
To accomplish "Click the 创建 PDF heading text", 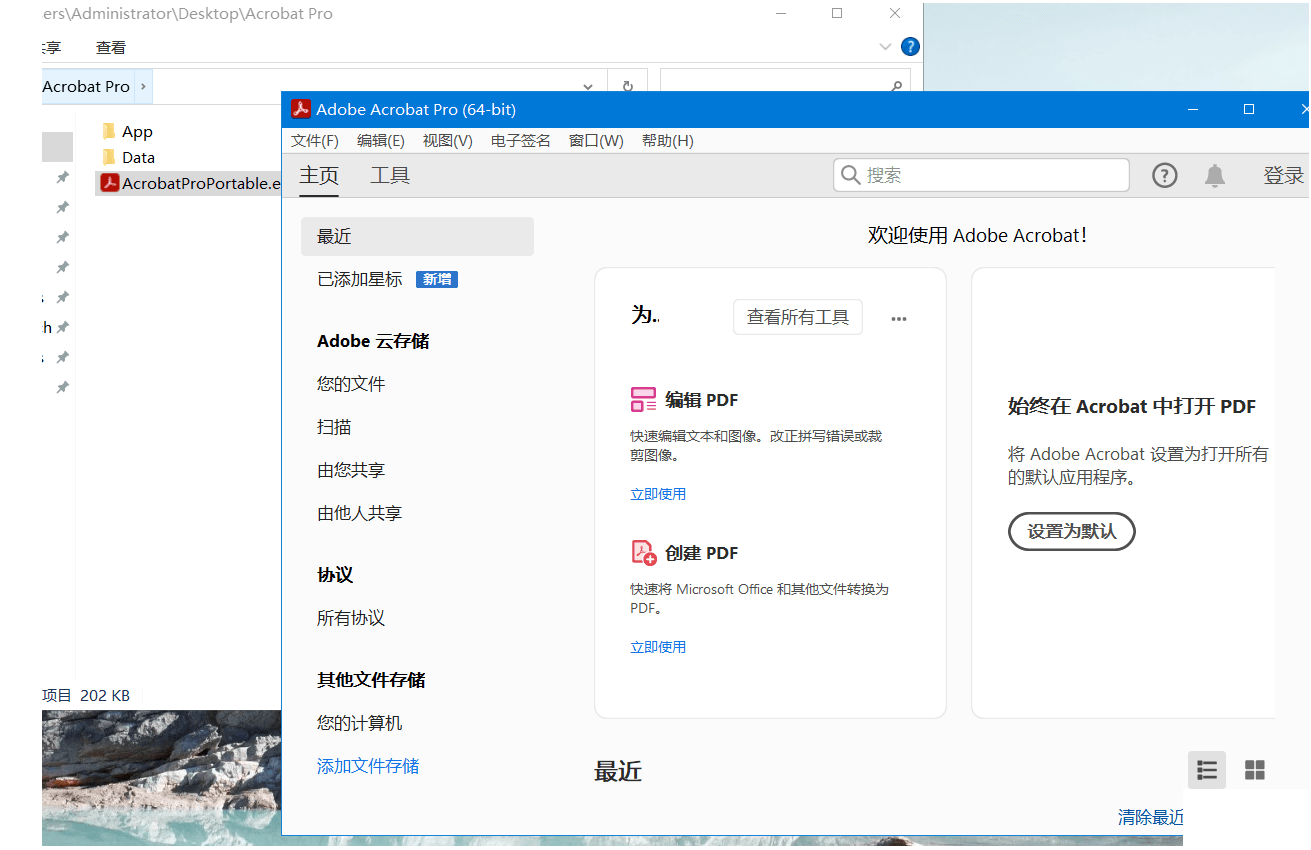I will 702,553.
